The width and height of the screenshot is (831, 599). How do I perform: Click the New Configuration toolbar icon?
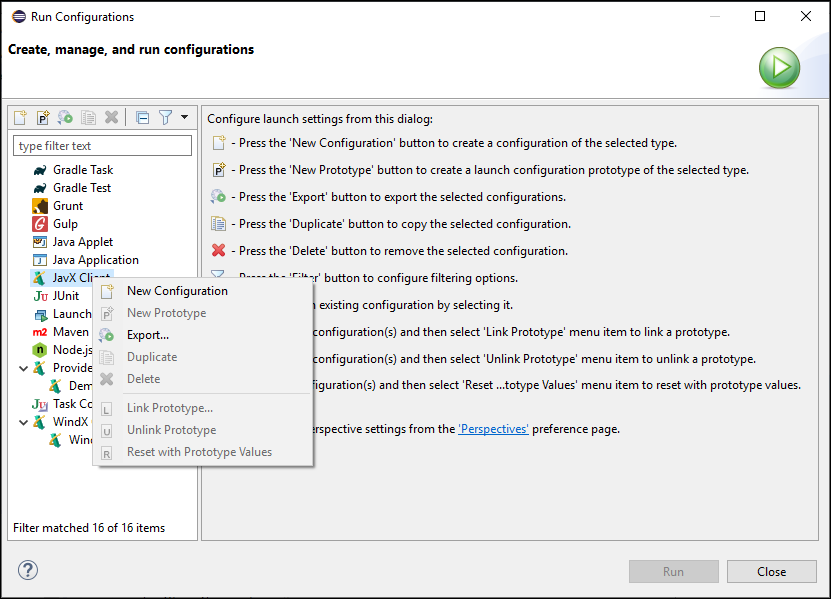tap(20, 117)
